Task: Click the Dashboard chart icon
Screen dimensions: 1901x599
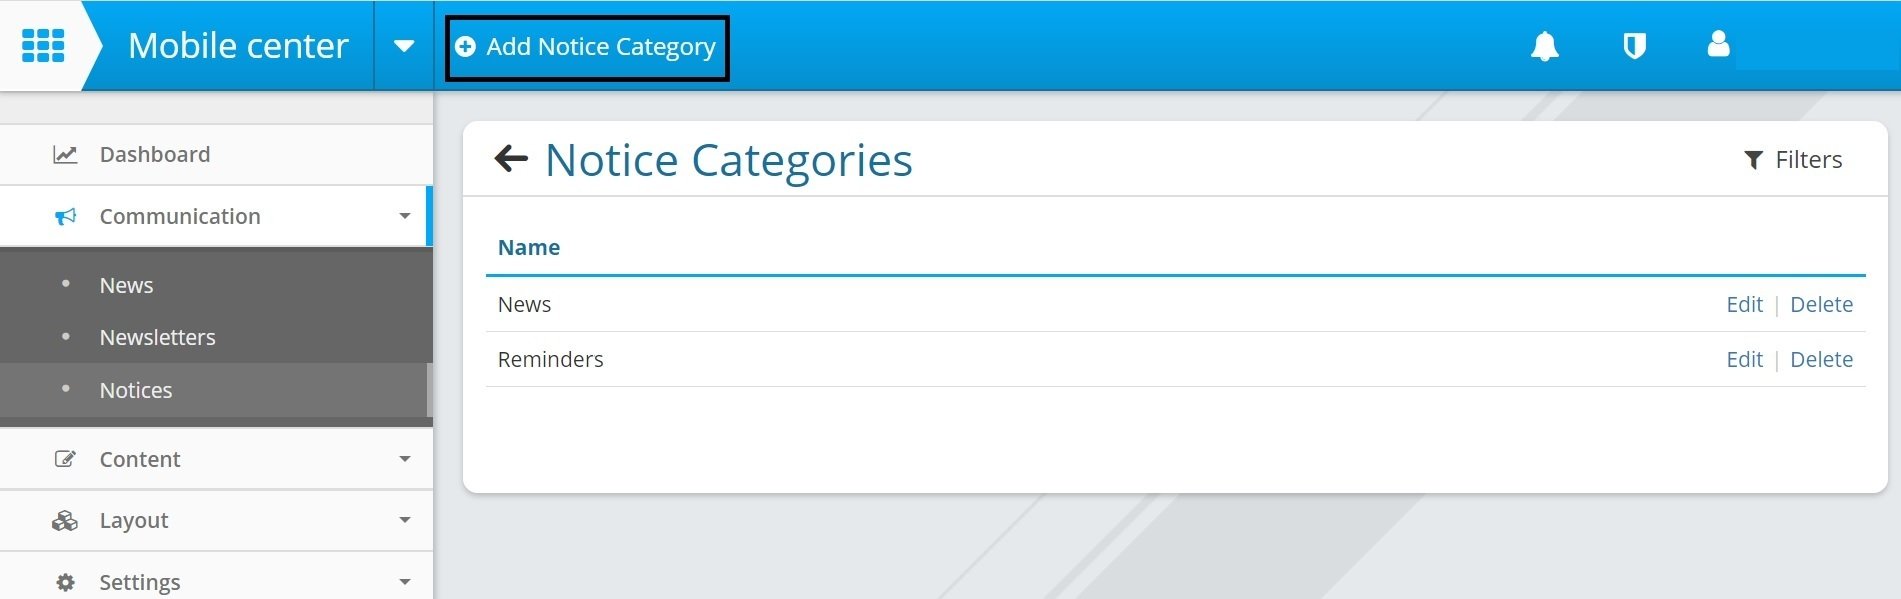Action: [x=65, y=155]
